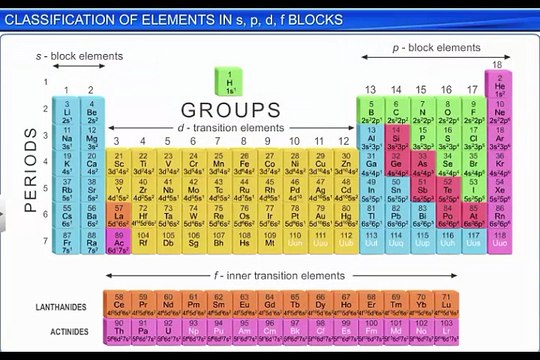Click the Tin (Sn) cell
The image size is (540, 360).
[396, 190]
